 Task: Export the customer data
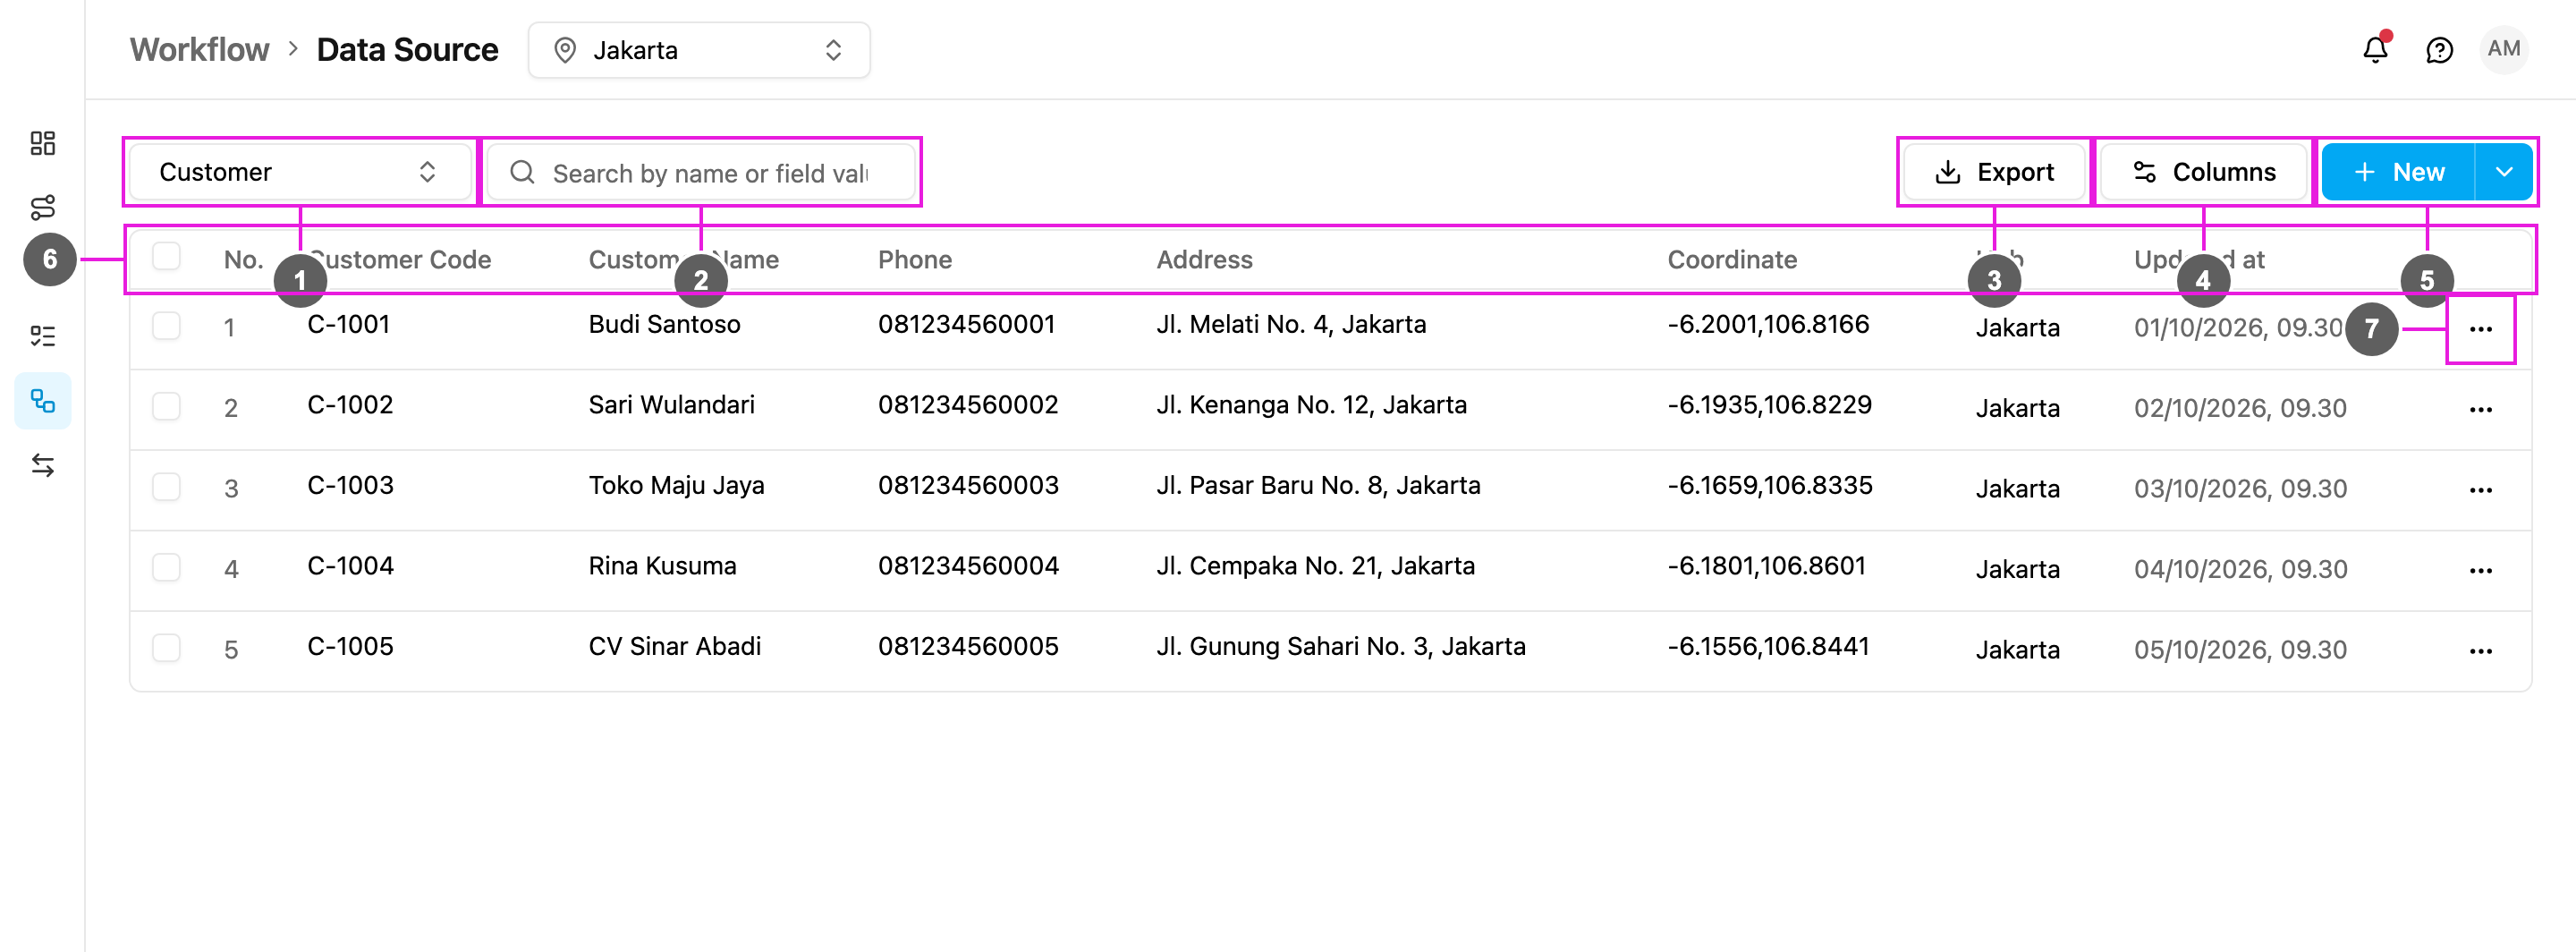(x=1994, y=172)
